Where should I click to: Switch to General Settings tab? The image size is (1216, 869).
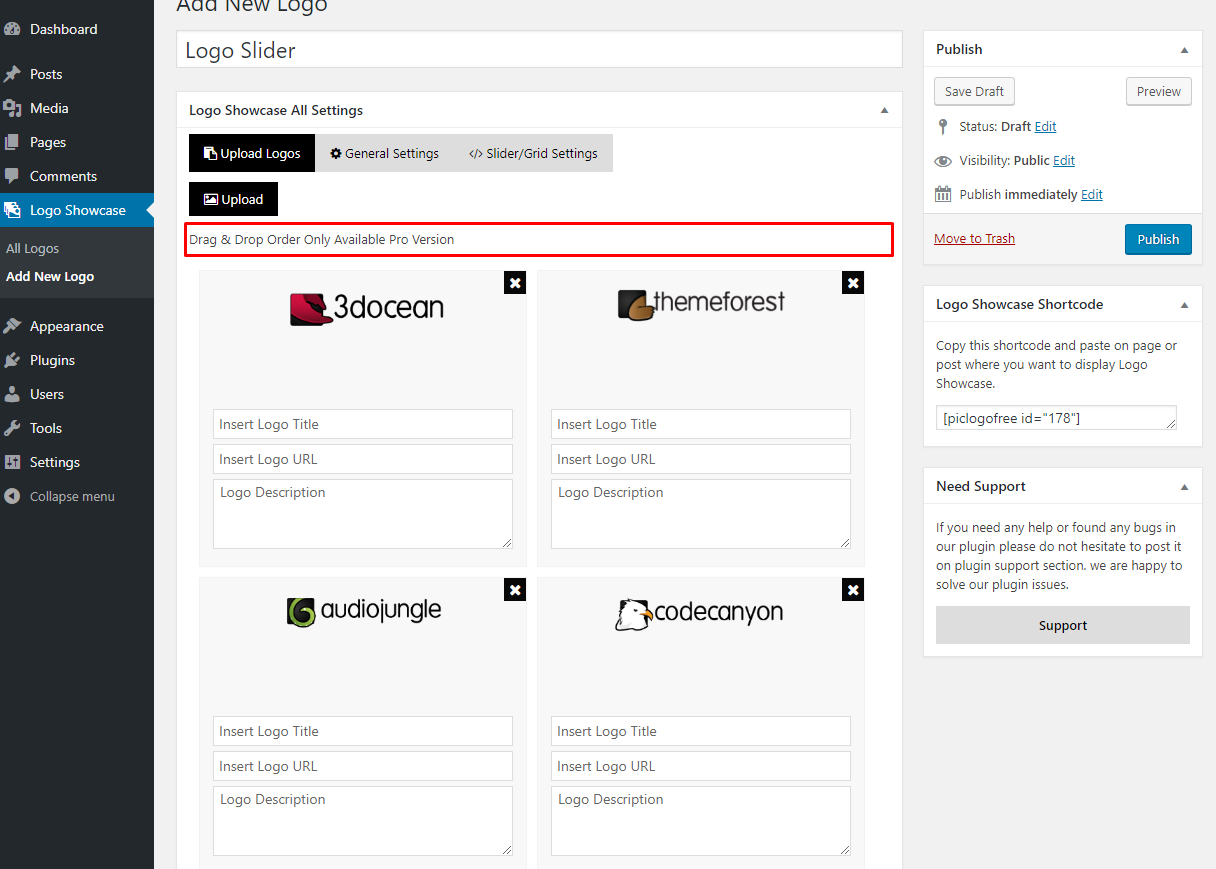(385, 153)
